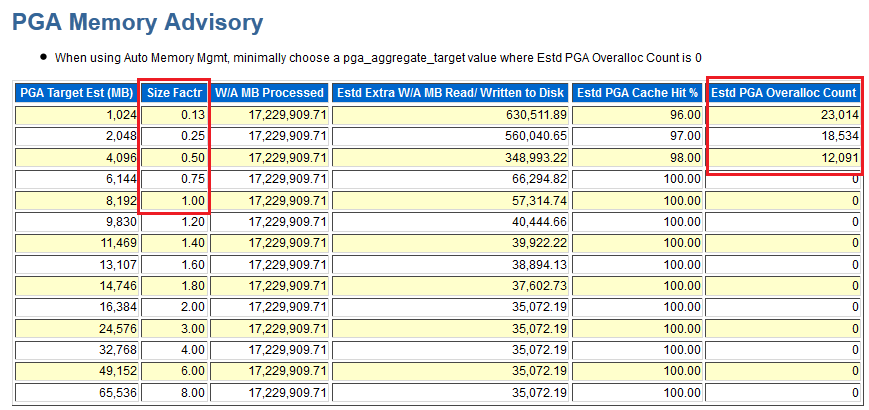869x410 pixels.
Task: Click the 57,314.74 disk read/write cell
Action: [x=450, y=201]
